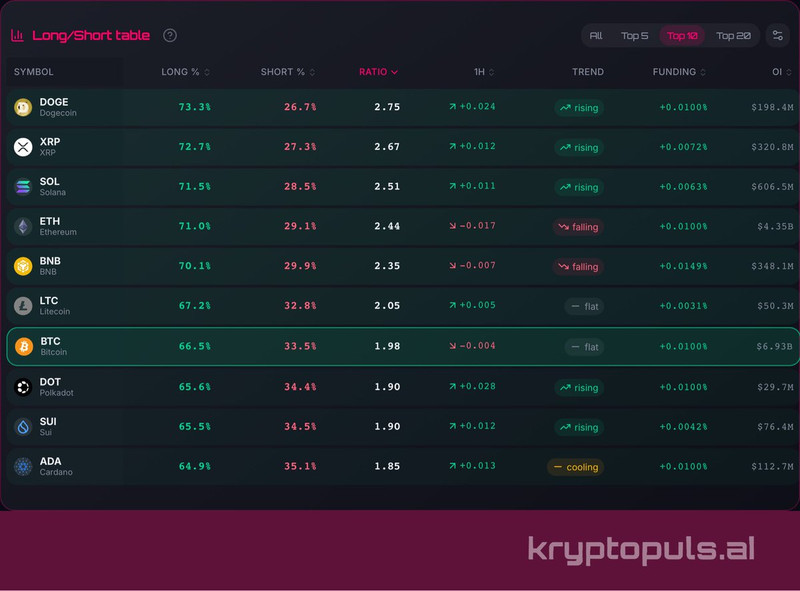Open the table filter settings icon
Viewport: 800px width, 591px height.
778,35
